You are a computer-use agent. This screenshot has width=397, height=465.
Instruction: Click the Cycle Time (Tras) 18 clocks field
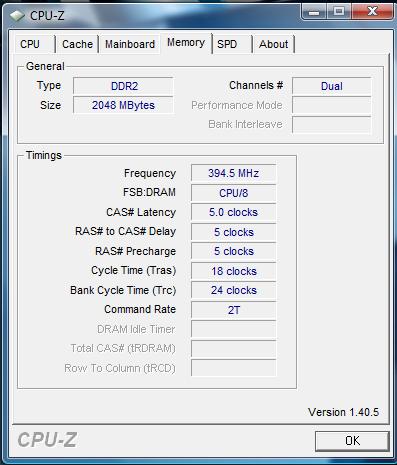point(234,271)
